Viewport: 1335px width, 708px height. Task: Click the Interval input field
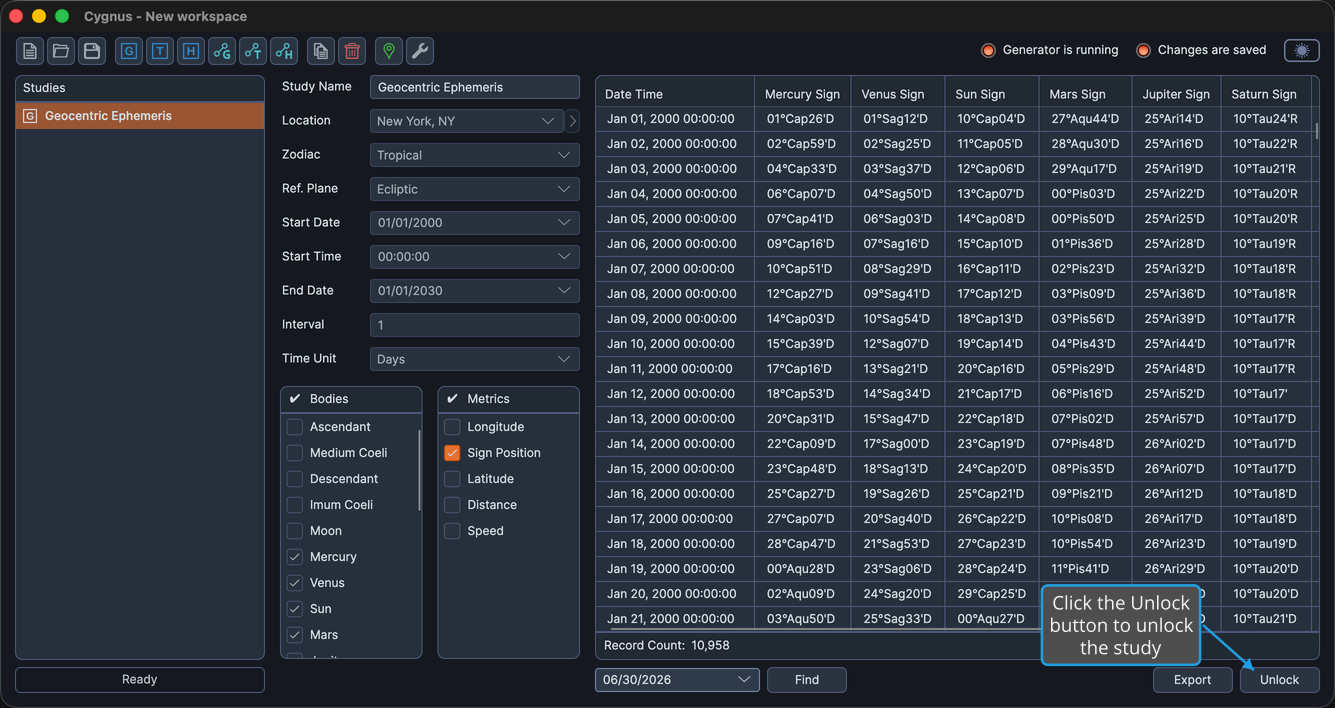click(x=475, y=325)
